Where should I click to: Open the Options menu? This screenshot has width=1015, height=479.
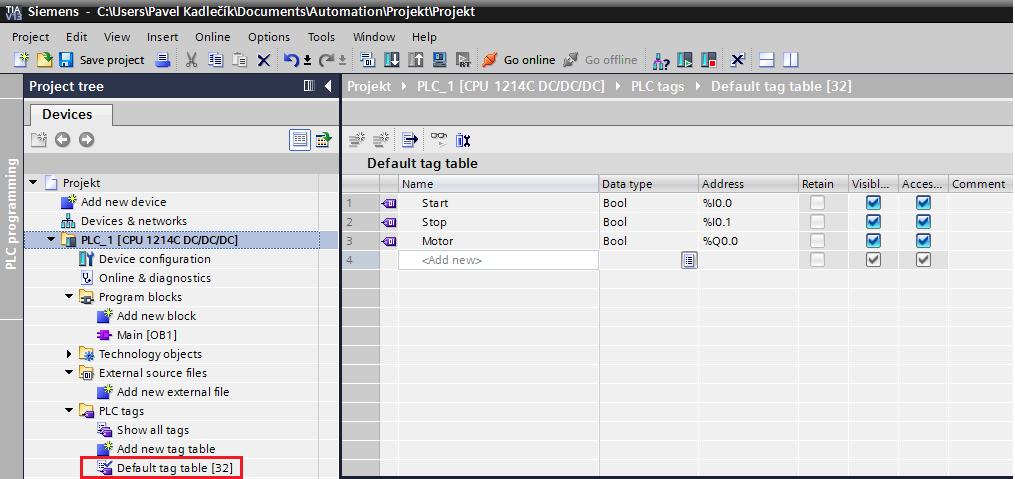click(x=269, y=37)
